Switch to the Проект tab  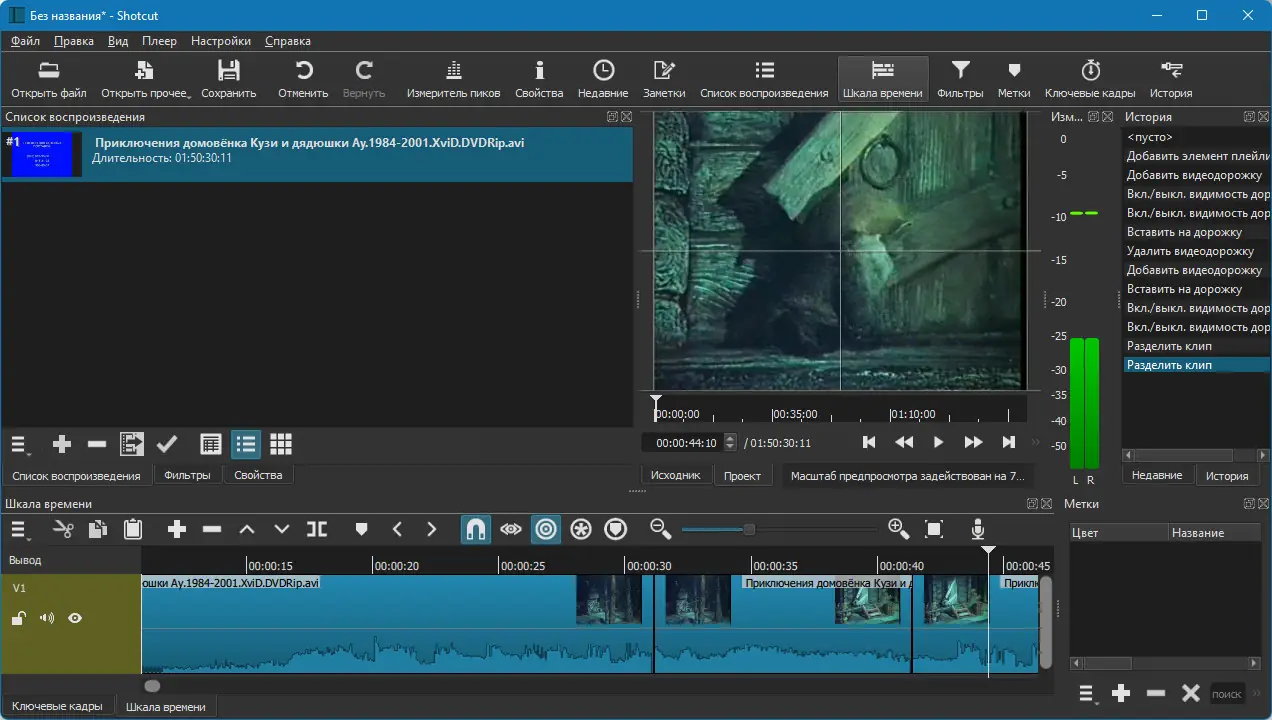(x=742, y=475)
